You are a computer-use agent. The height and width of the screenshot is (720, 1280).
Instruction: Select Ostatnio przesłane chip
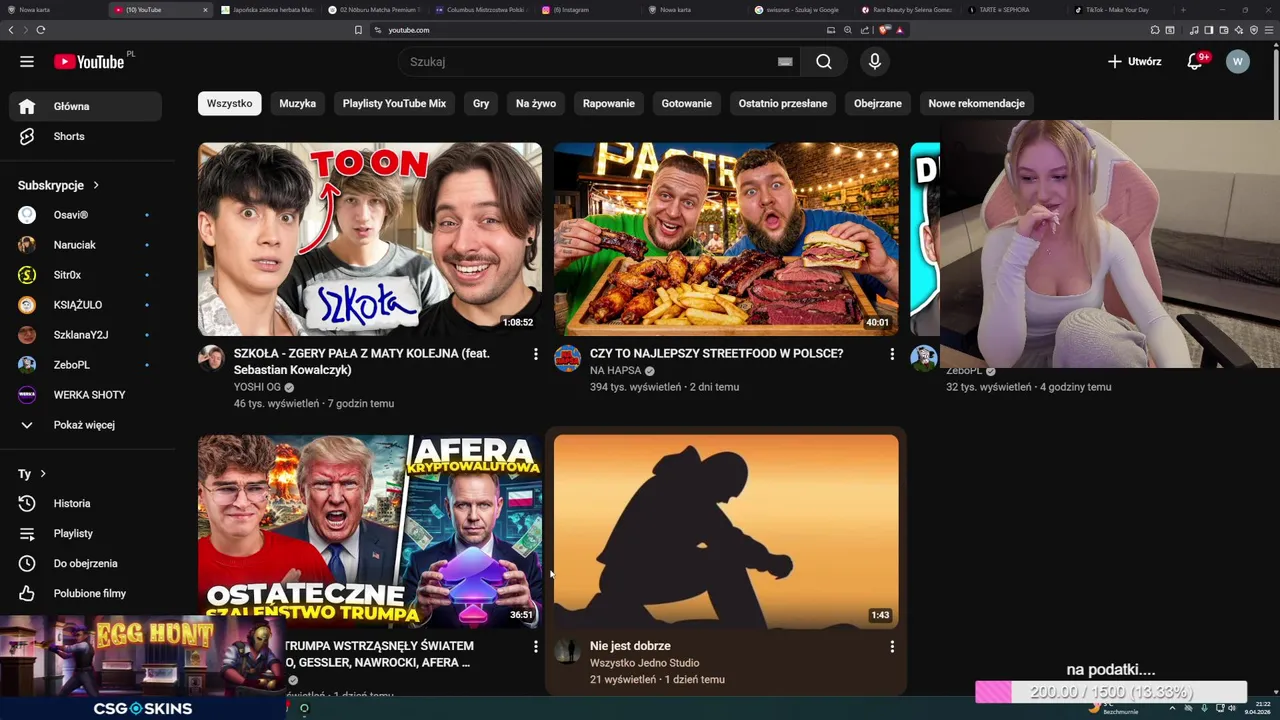tap(783, 104)
